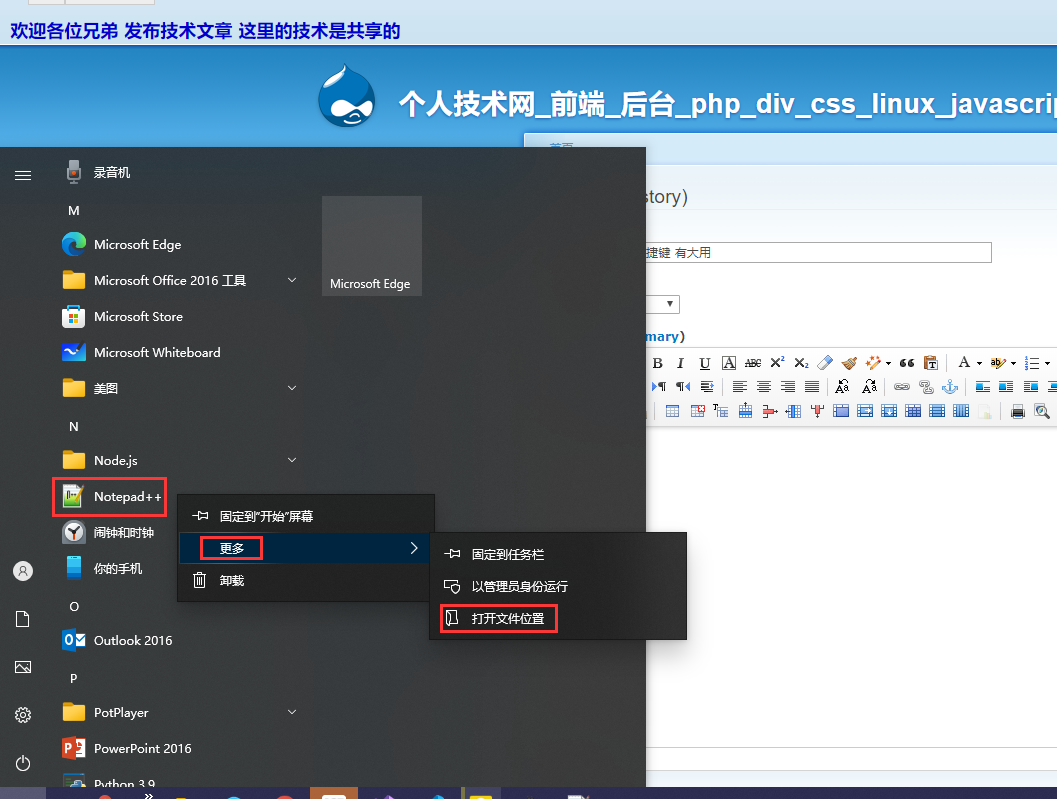Convert text to uppercase
Viewport: 1057px width, 799px height.
[x=842, y=387]
